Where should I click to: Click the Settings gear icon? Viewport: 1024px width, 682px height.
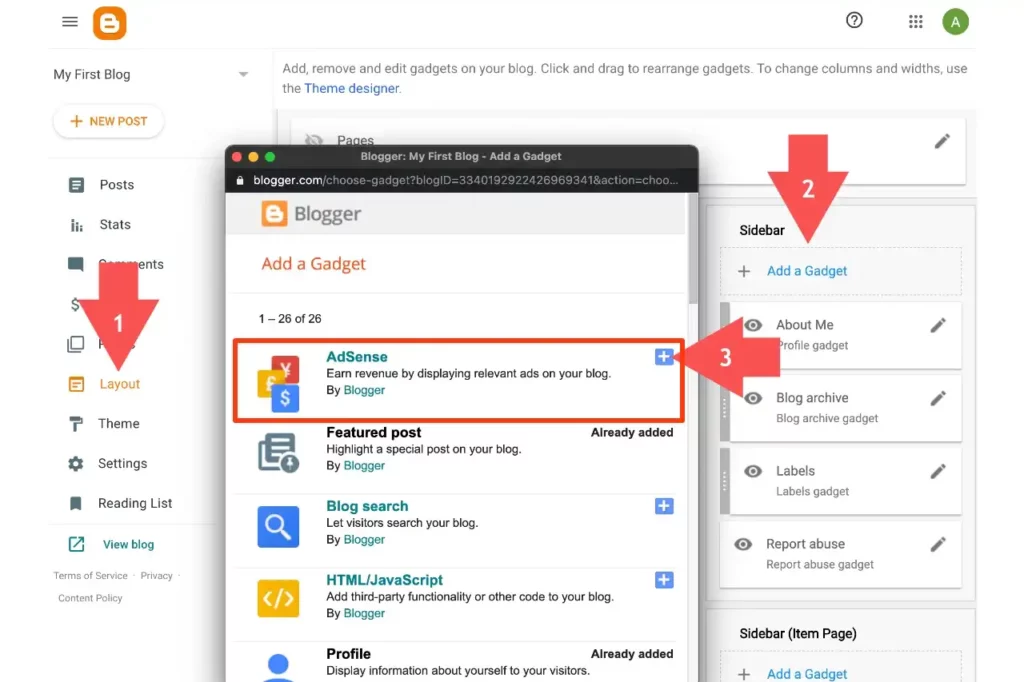[76, 464]
